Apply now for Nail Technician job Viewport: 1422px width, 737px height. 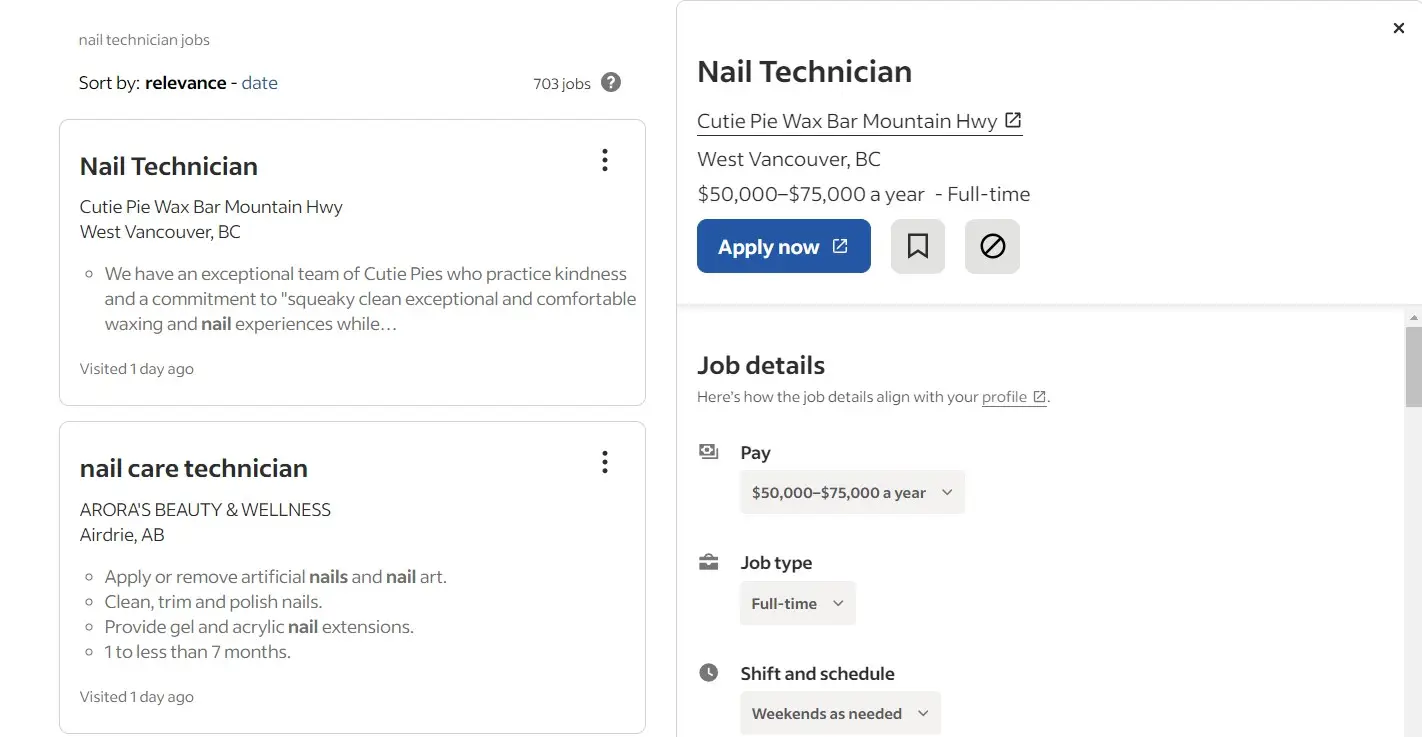(784, 246)
